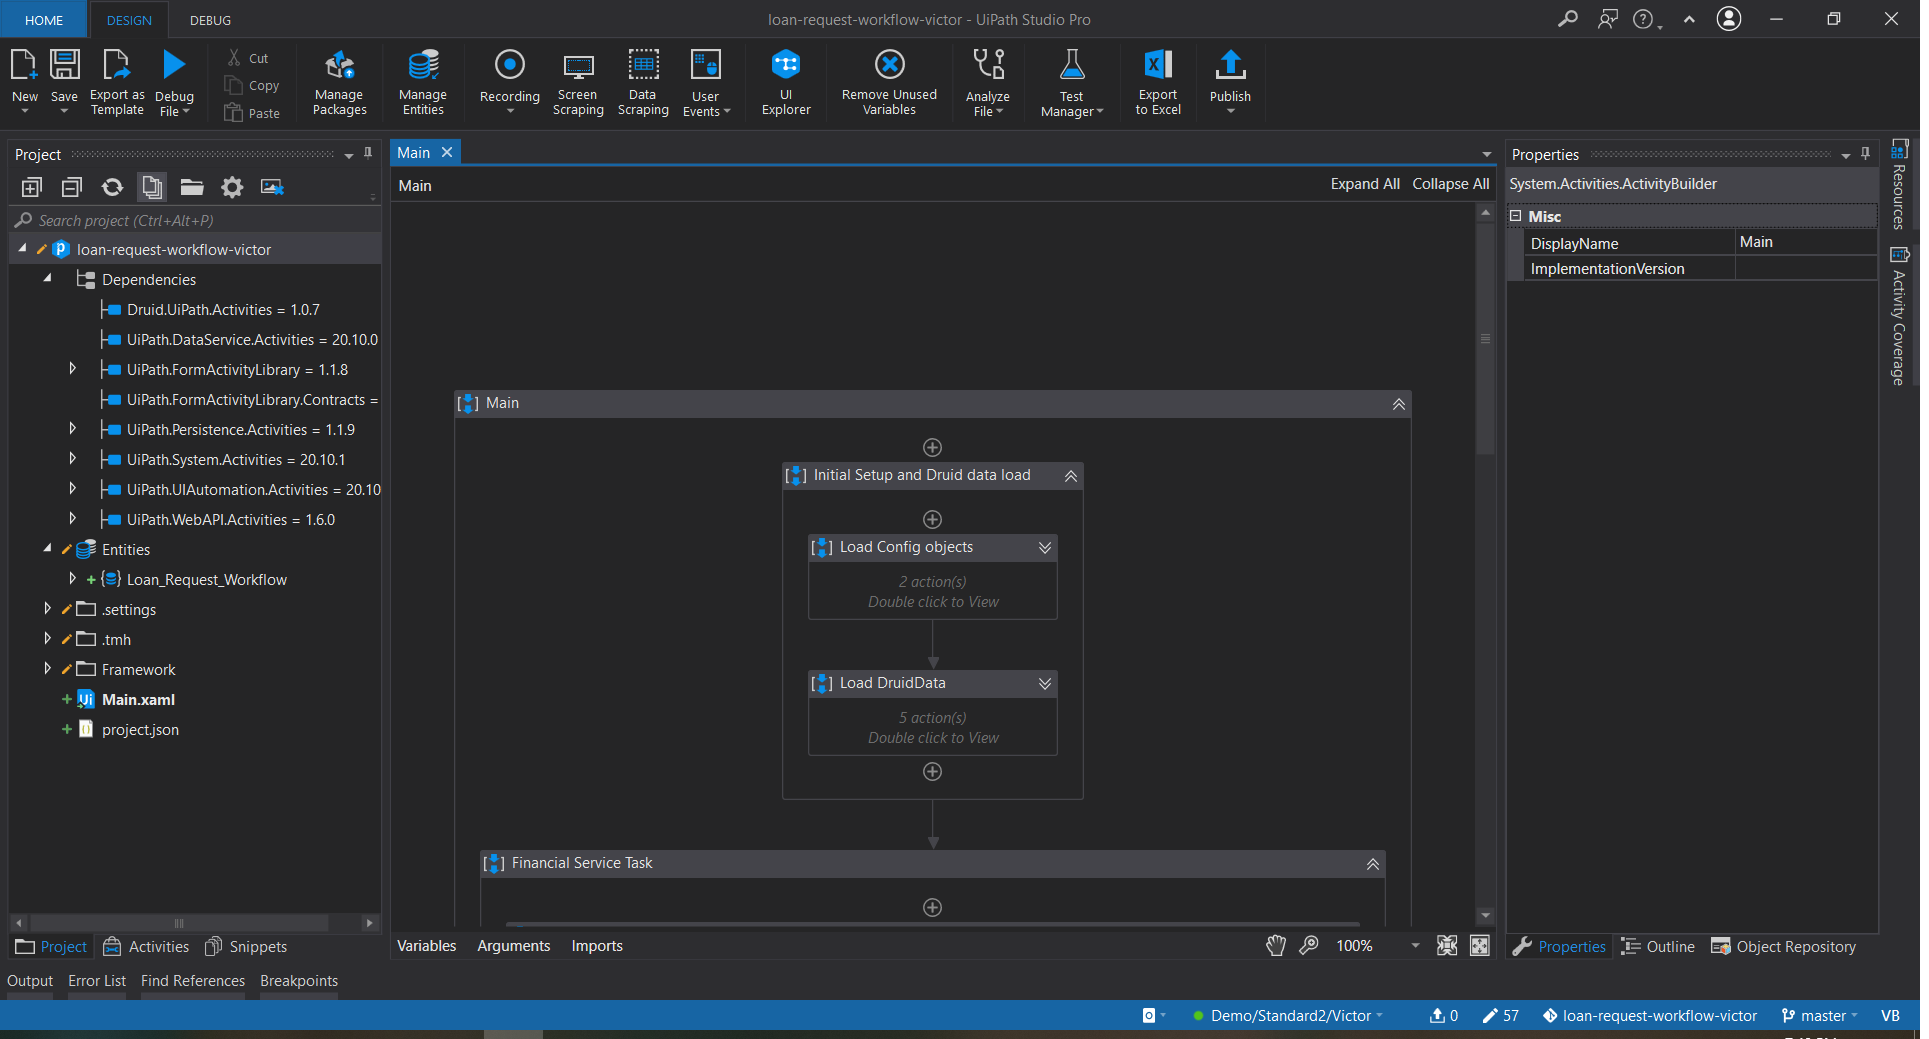1929x1039 pixels.
Task: Collapse the Misc properties category
Action: [x=1516, y=216]
